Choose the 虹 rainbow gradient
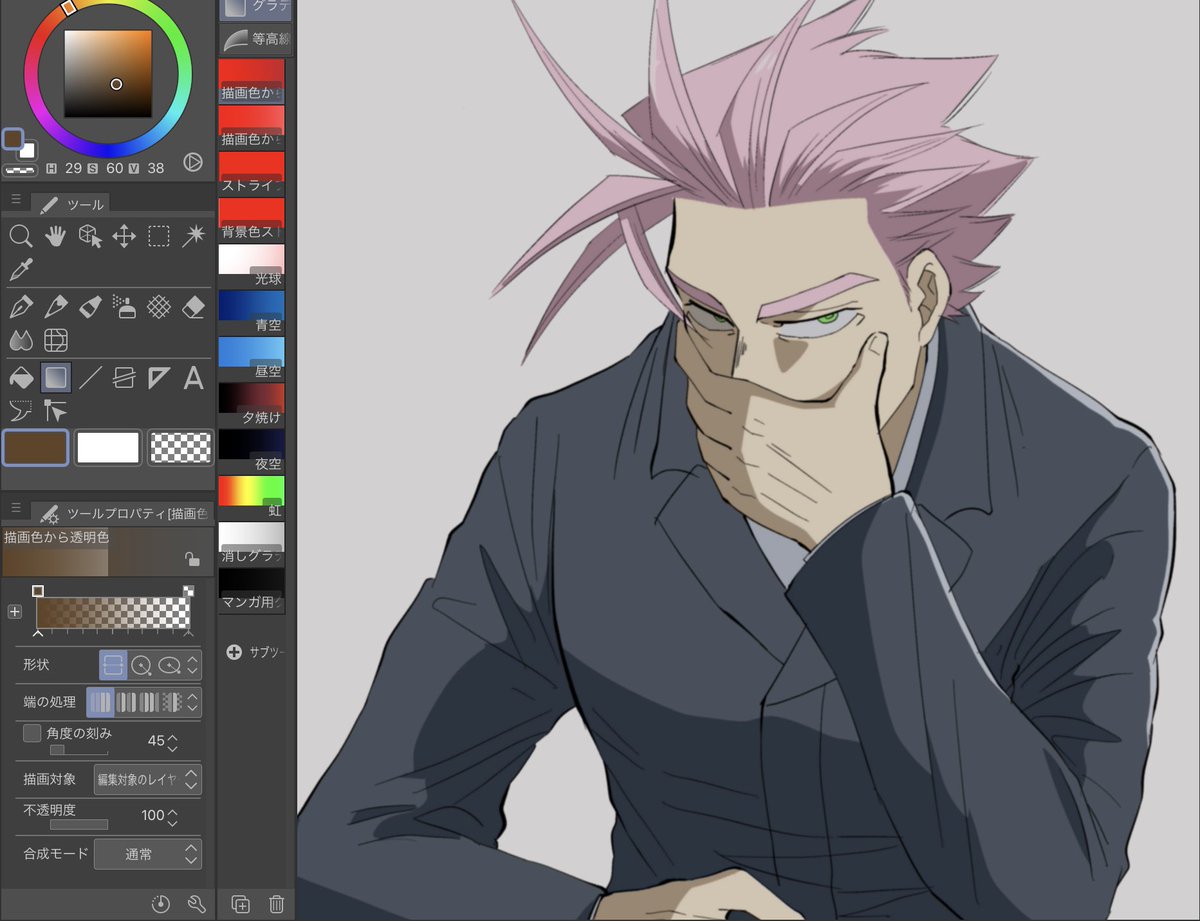1200x921 pixels. click(251, 497)
